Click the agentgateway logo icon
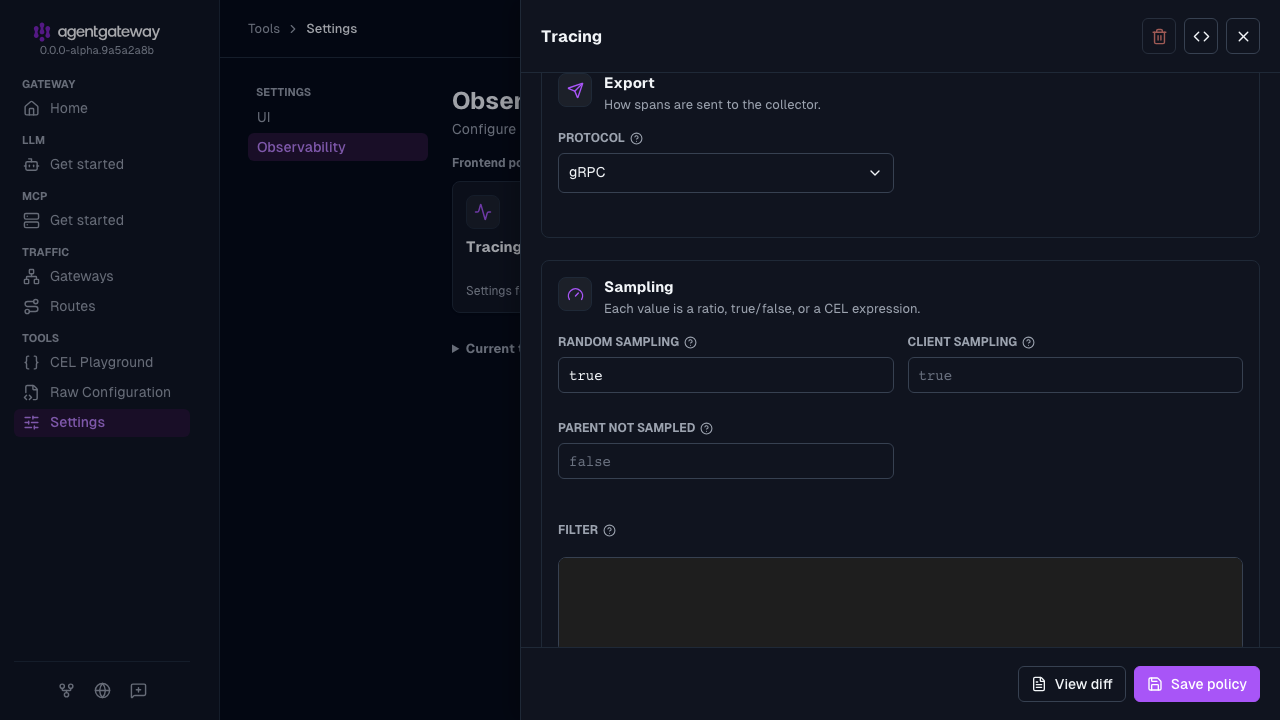This screenshot has height=720, width=1280. [x=42, y=32]
